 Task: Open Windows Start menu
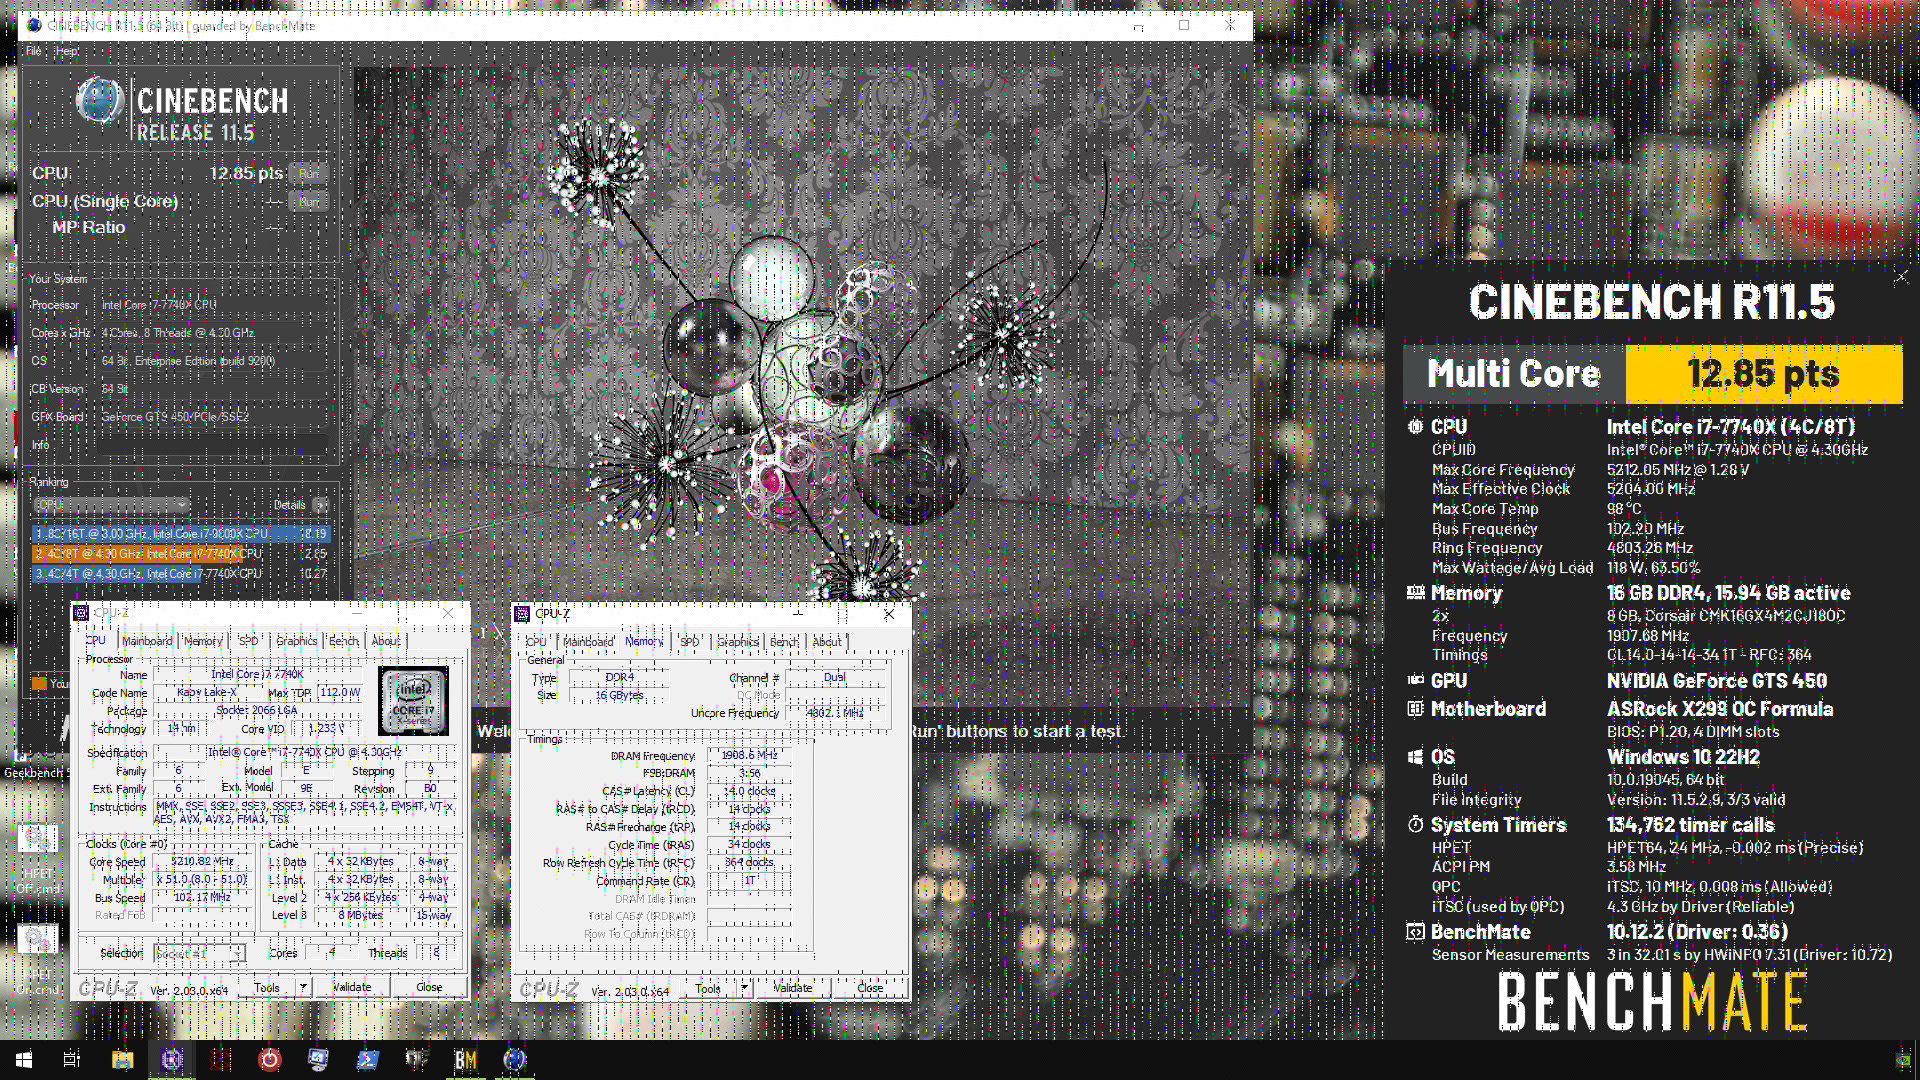(x=24, y=1060)
